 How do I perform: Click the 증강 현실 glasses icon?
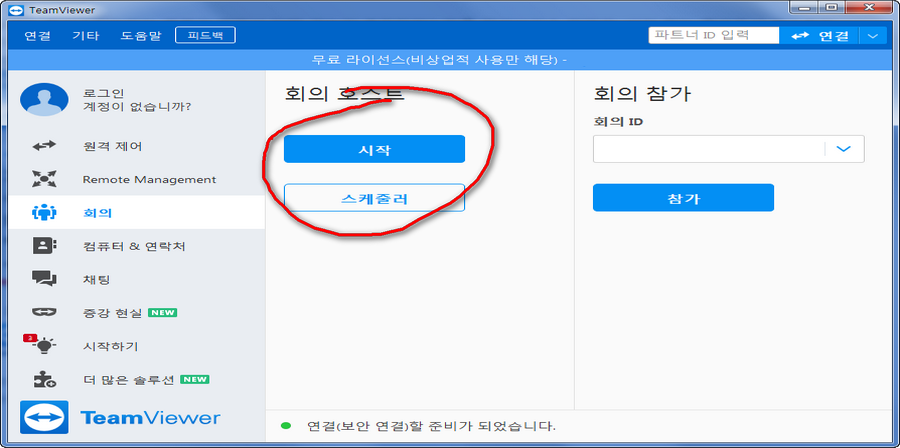[44, 313]
